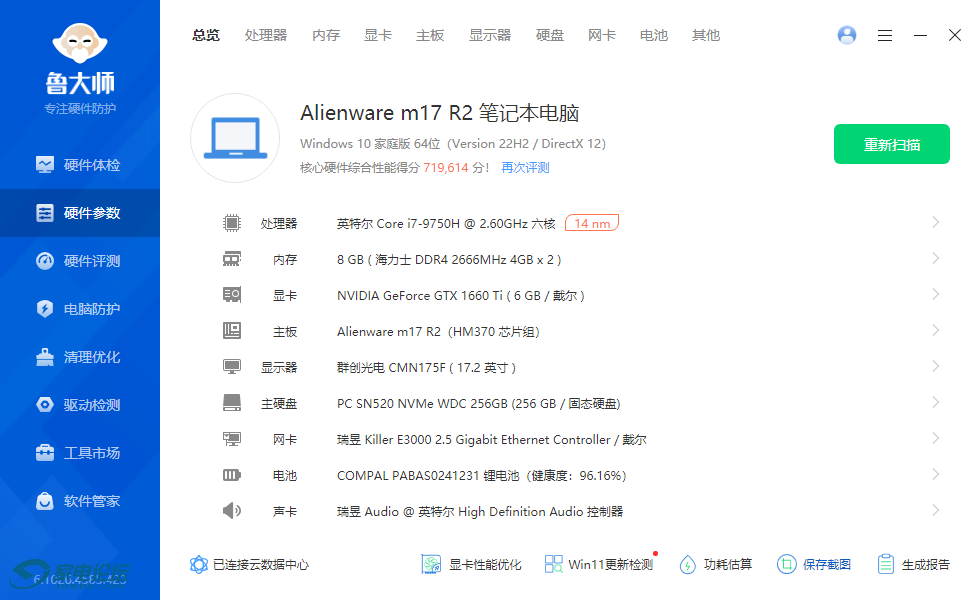
Task: Expand 声卡 row details arrow
Action: pos(936,511)
